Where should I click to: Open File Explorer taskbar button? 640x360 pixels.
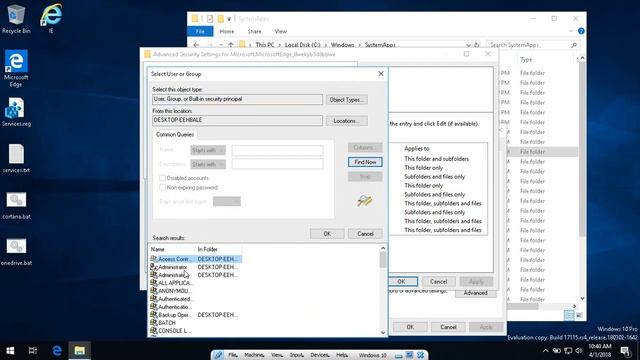coord(79,351)
